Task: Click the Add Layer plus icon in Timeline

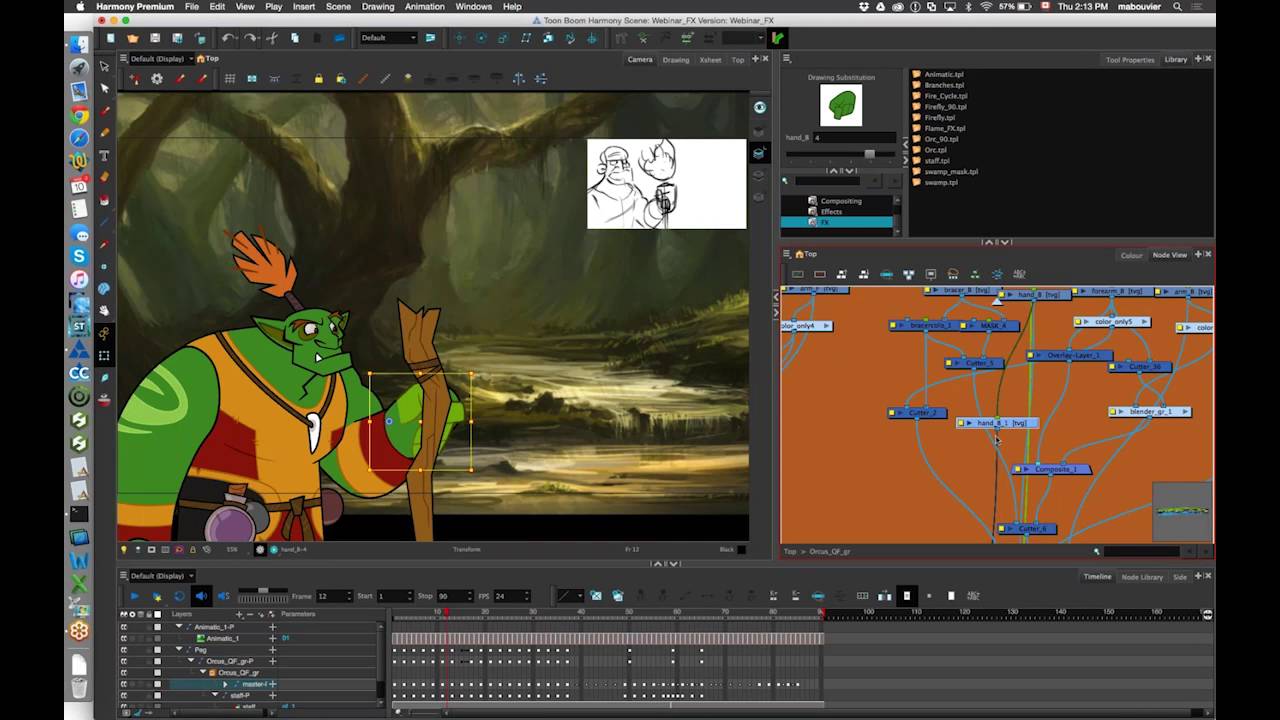Action: [x=239, y=614]
